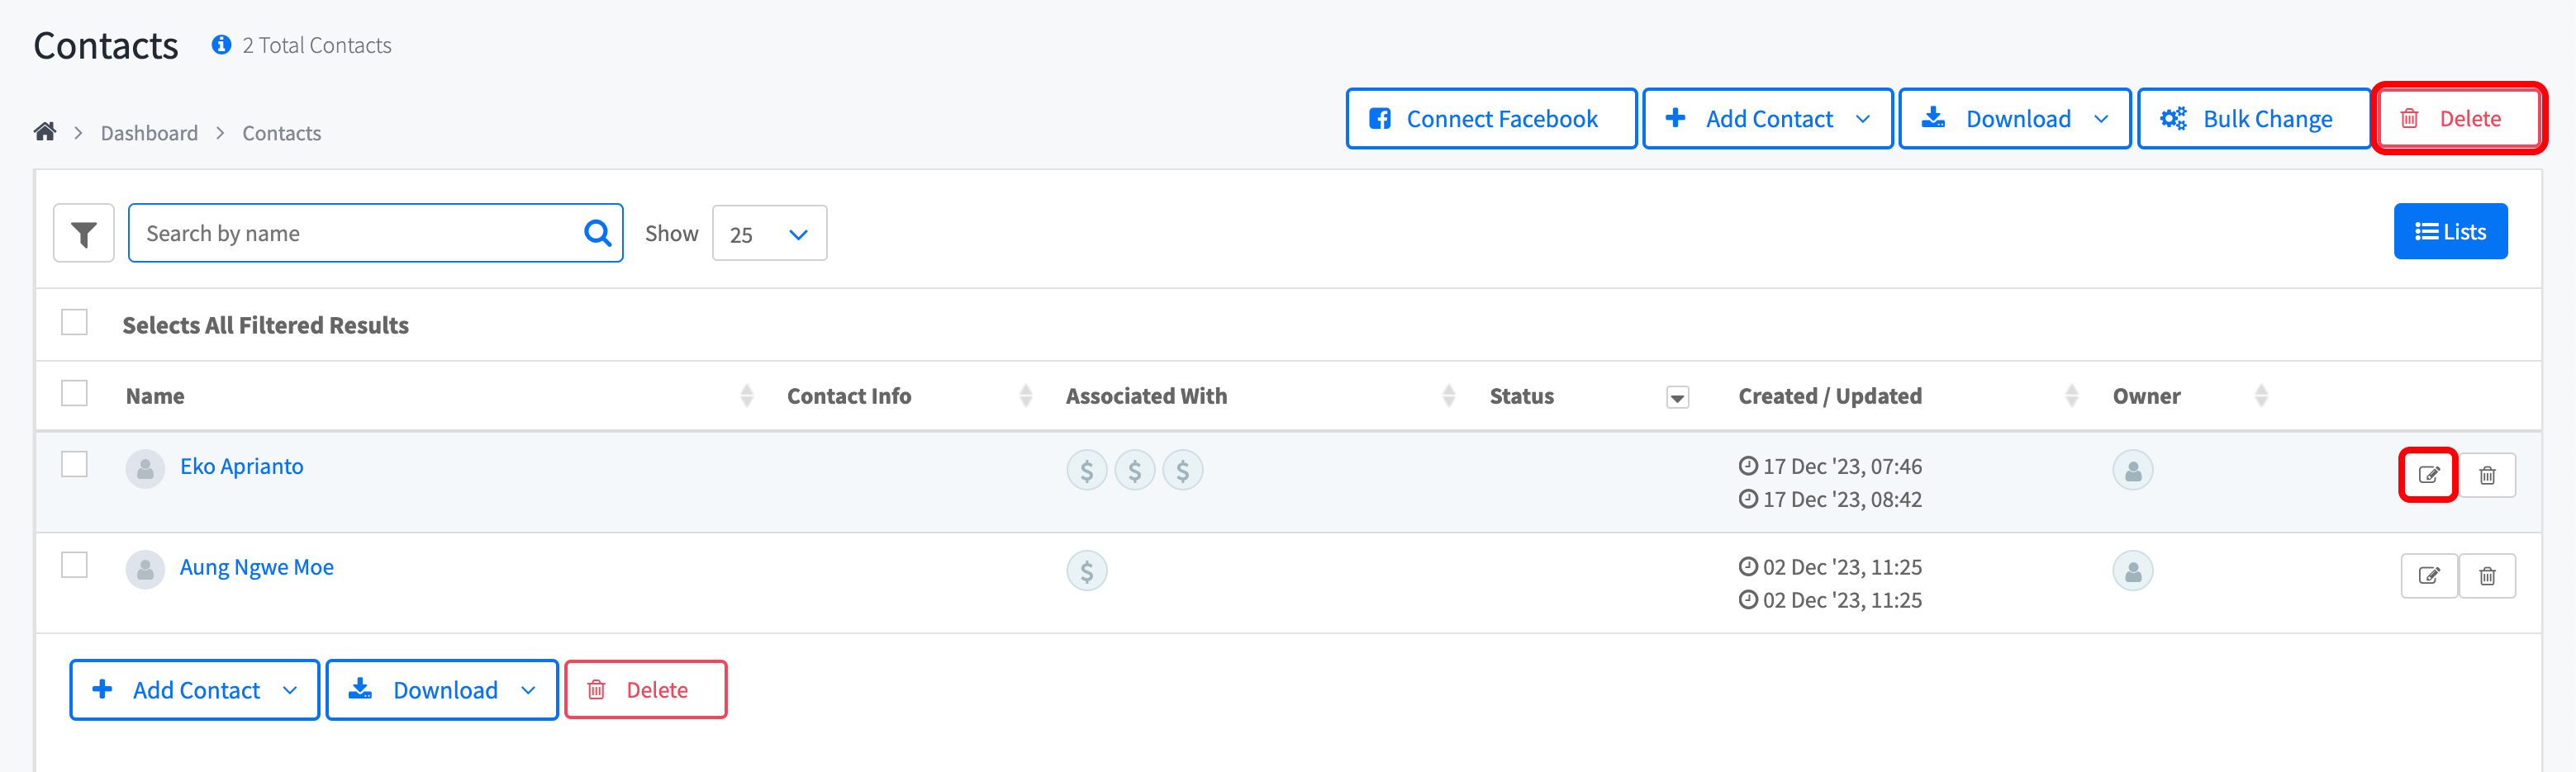Open the Show 25 entries dropdown
Screen dimensions: 2576x772
coord(769,234)
